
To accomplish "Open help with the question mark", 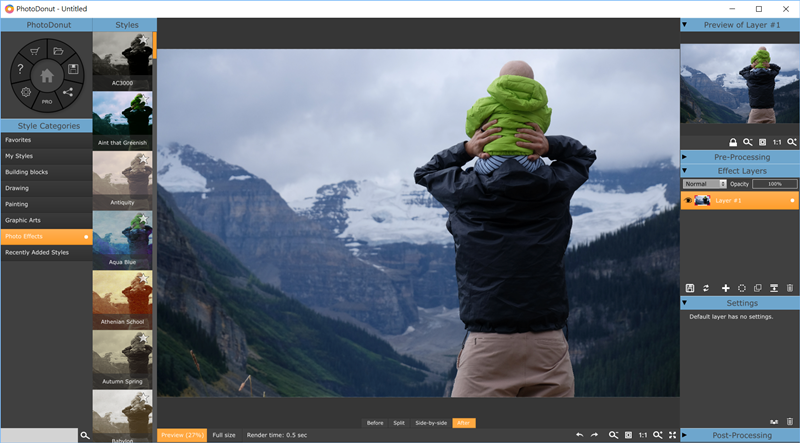I will (20, 69).
